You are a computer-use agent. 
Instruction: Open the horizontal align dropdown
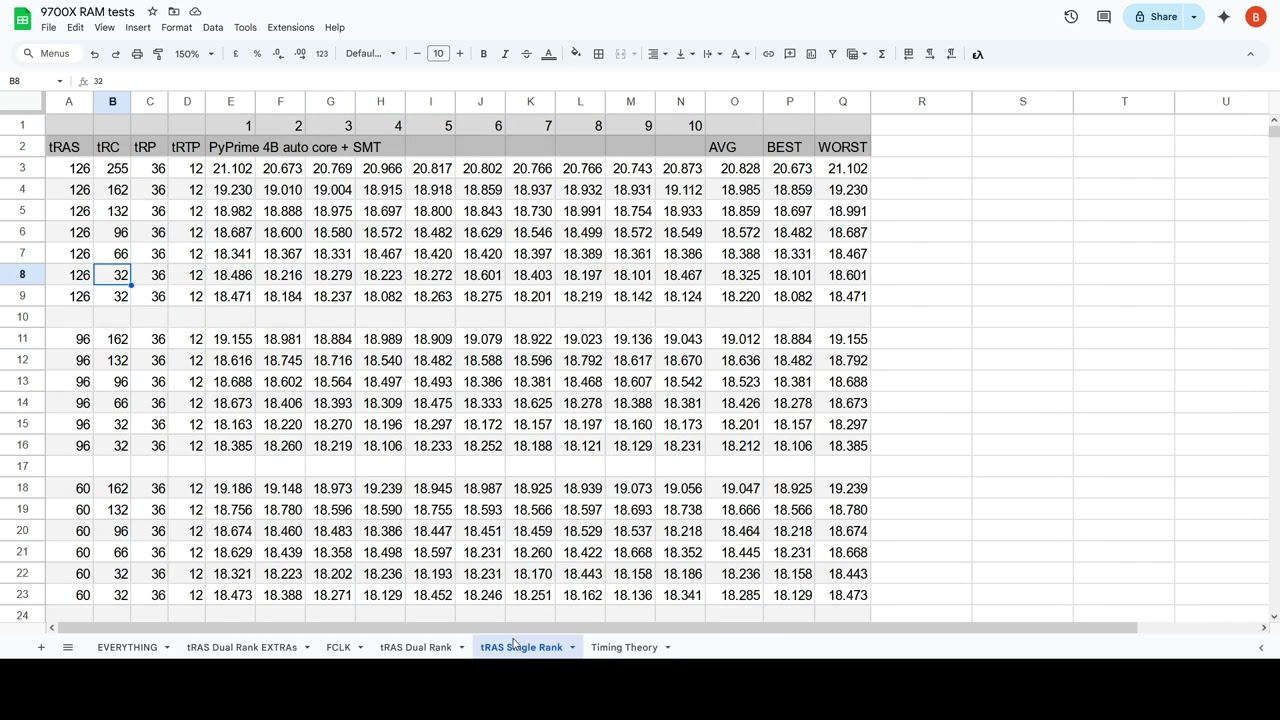[x=656, y=54]
